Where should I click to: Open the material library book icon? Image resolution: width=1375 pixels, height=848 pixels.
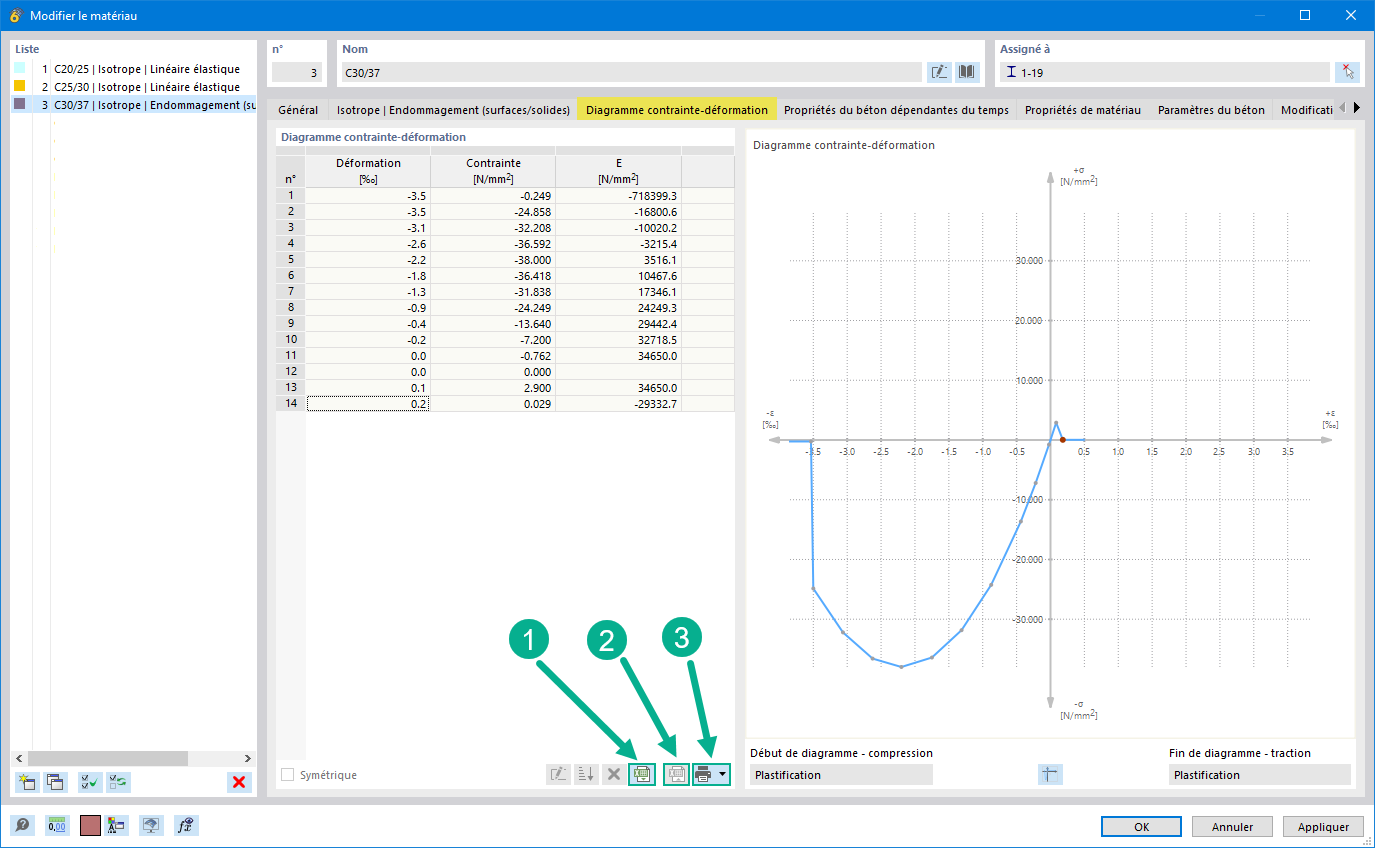click(966, 72)
